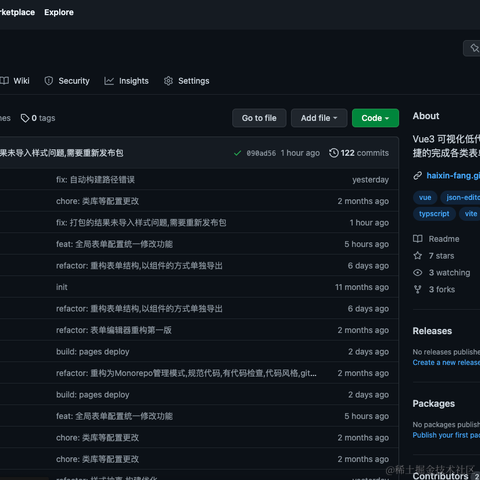
Task: Click the 'yesterday' timestamp on fix: 自动构建 row
Action: click(x=370, y=180)
